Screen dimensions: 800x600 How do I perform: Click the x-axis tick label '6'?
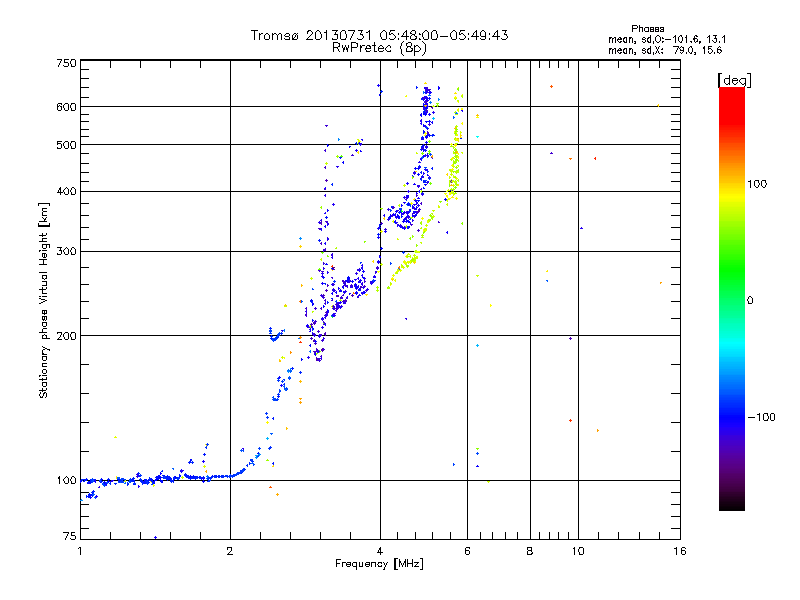[x=467, y=551]
